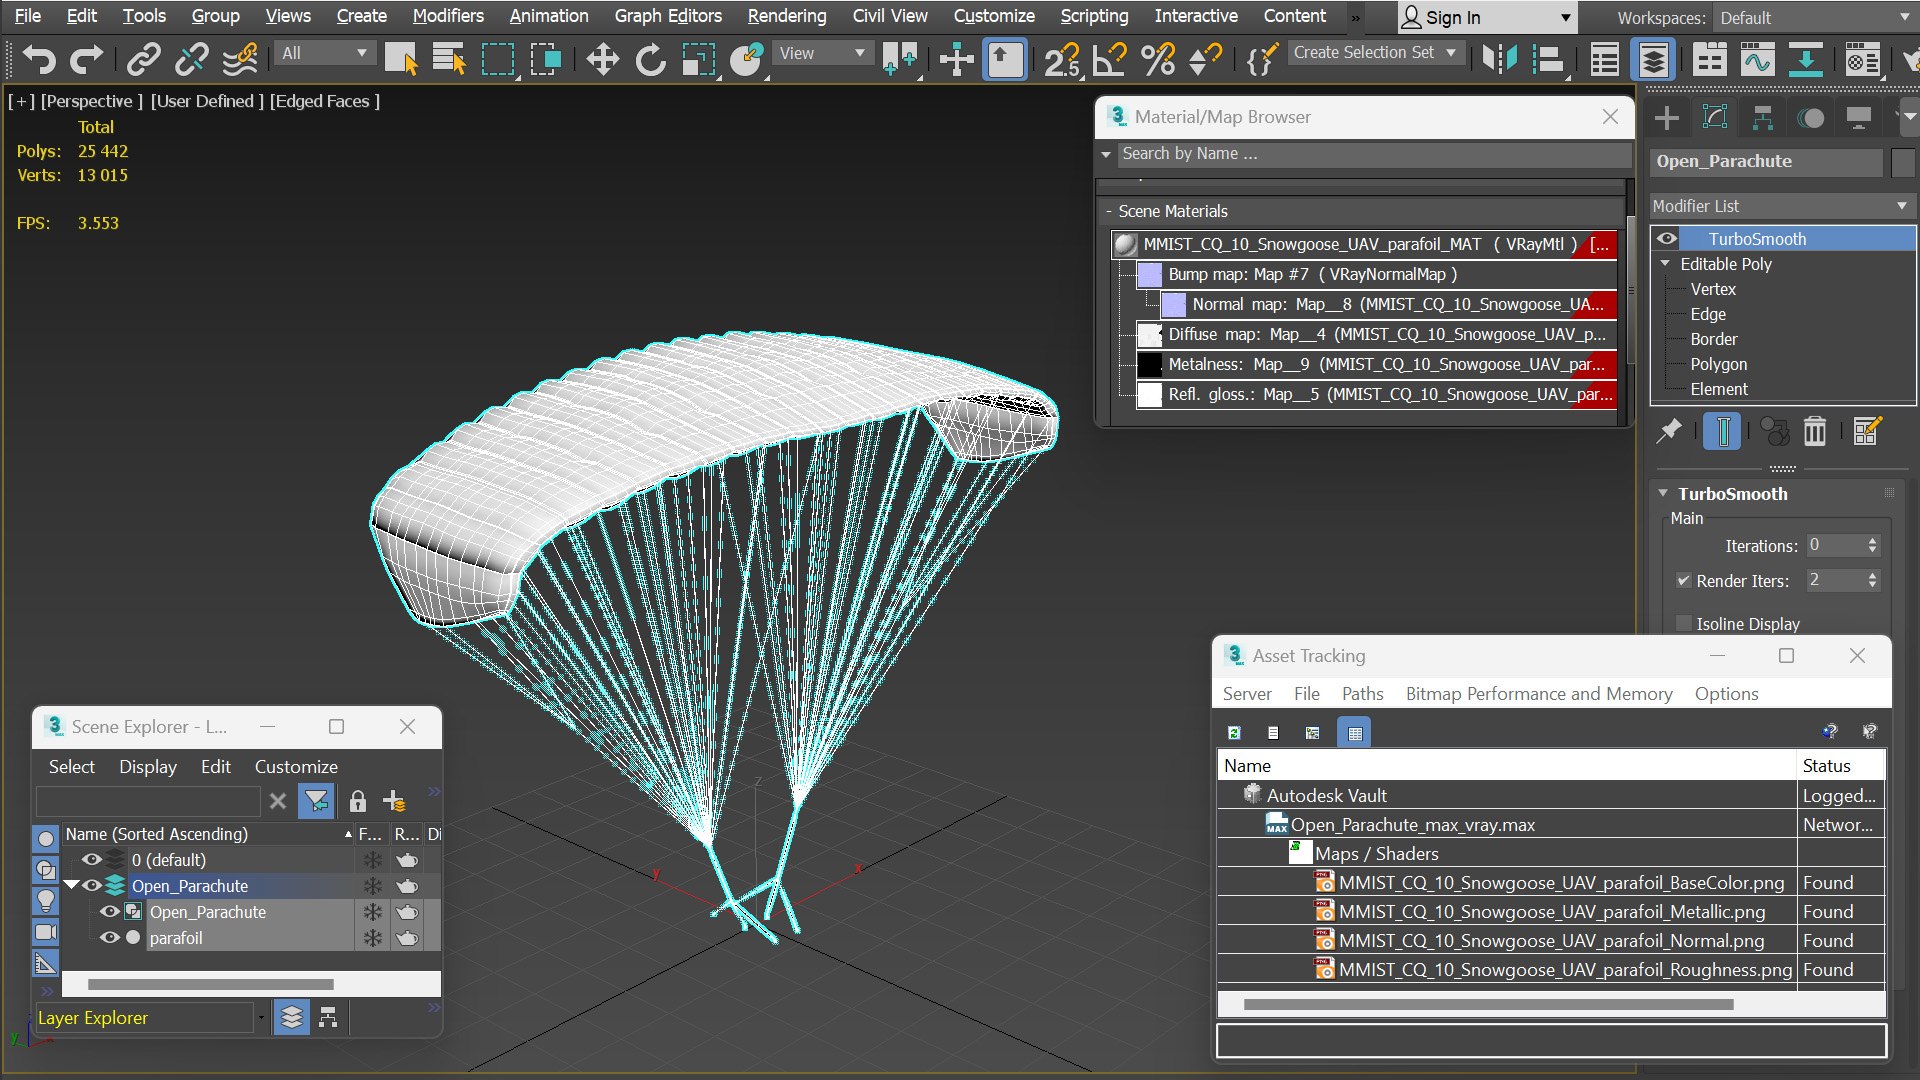Image resolution: width=1920 pixels, height=1080 pixels.
Task: Open the selection filter All dropdown
Action: point(324,53)
